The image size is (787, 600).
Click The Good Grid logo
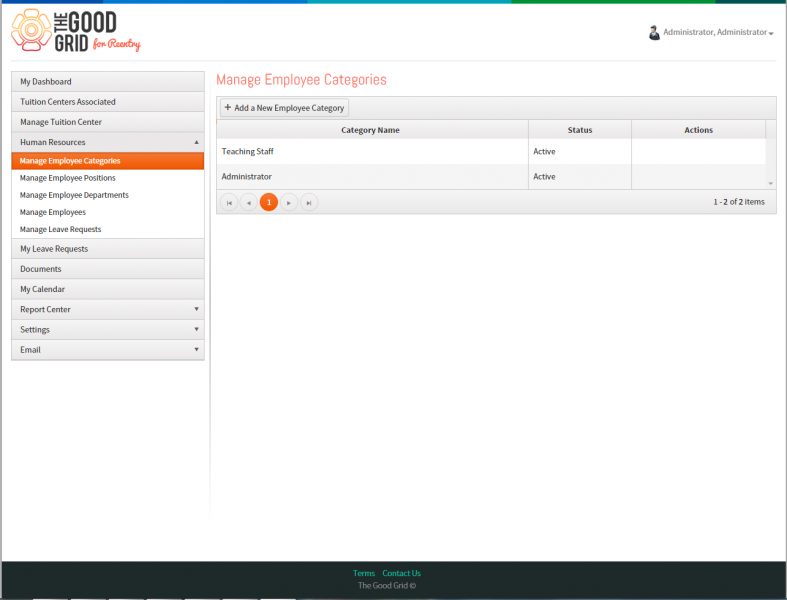[x=76, y=31]
